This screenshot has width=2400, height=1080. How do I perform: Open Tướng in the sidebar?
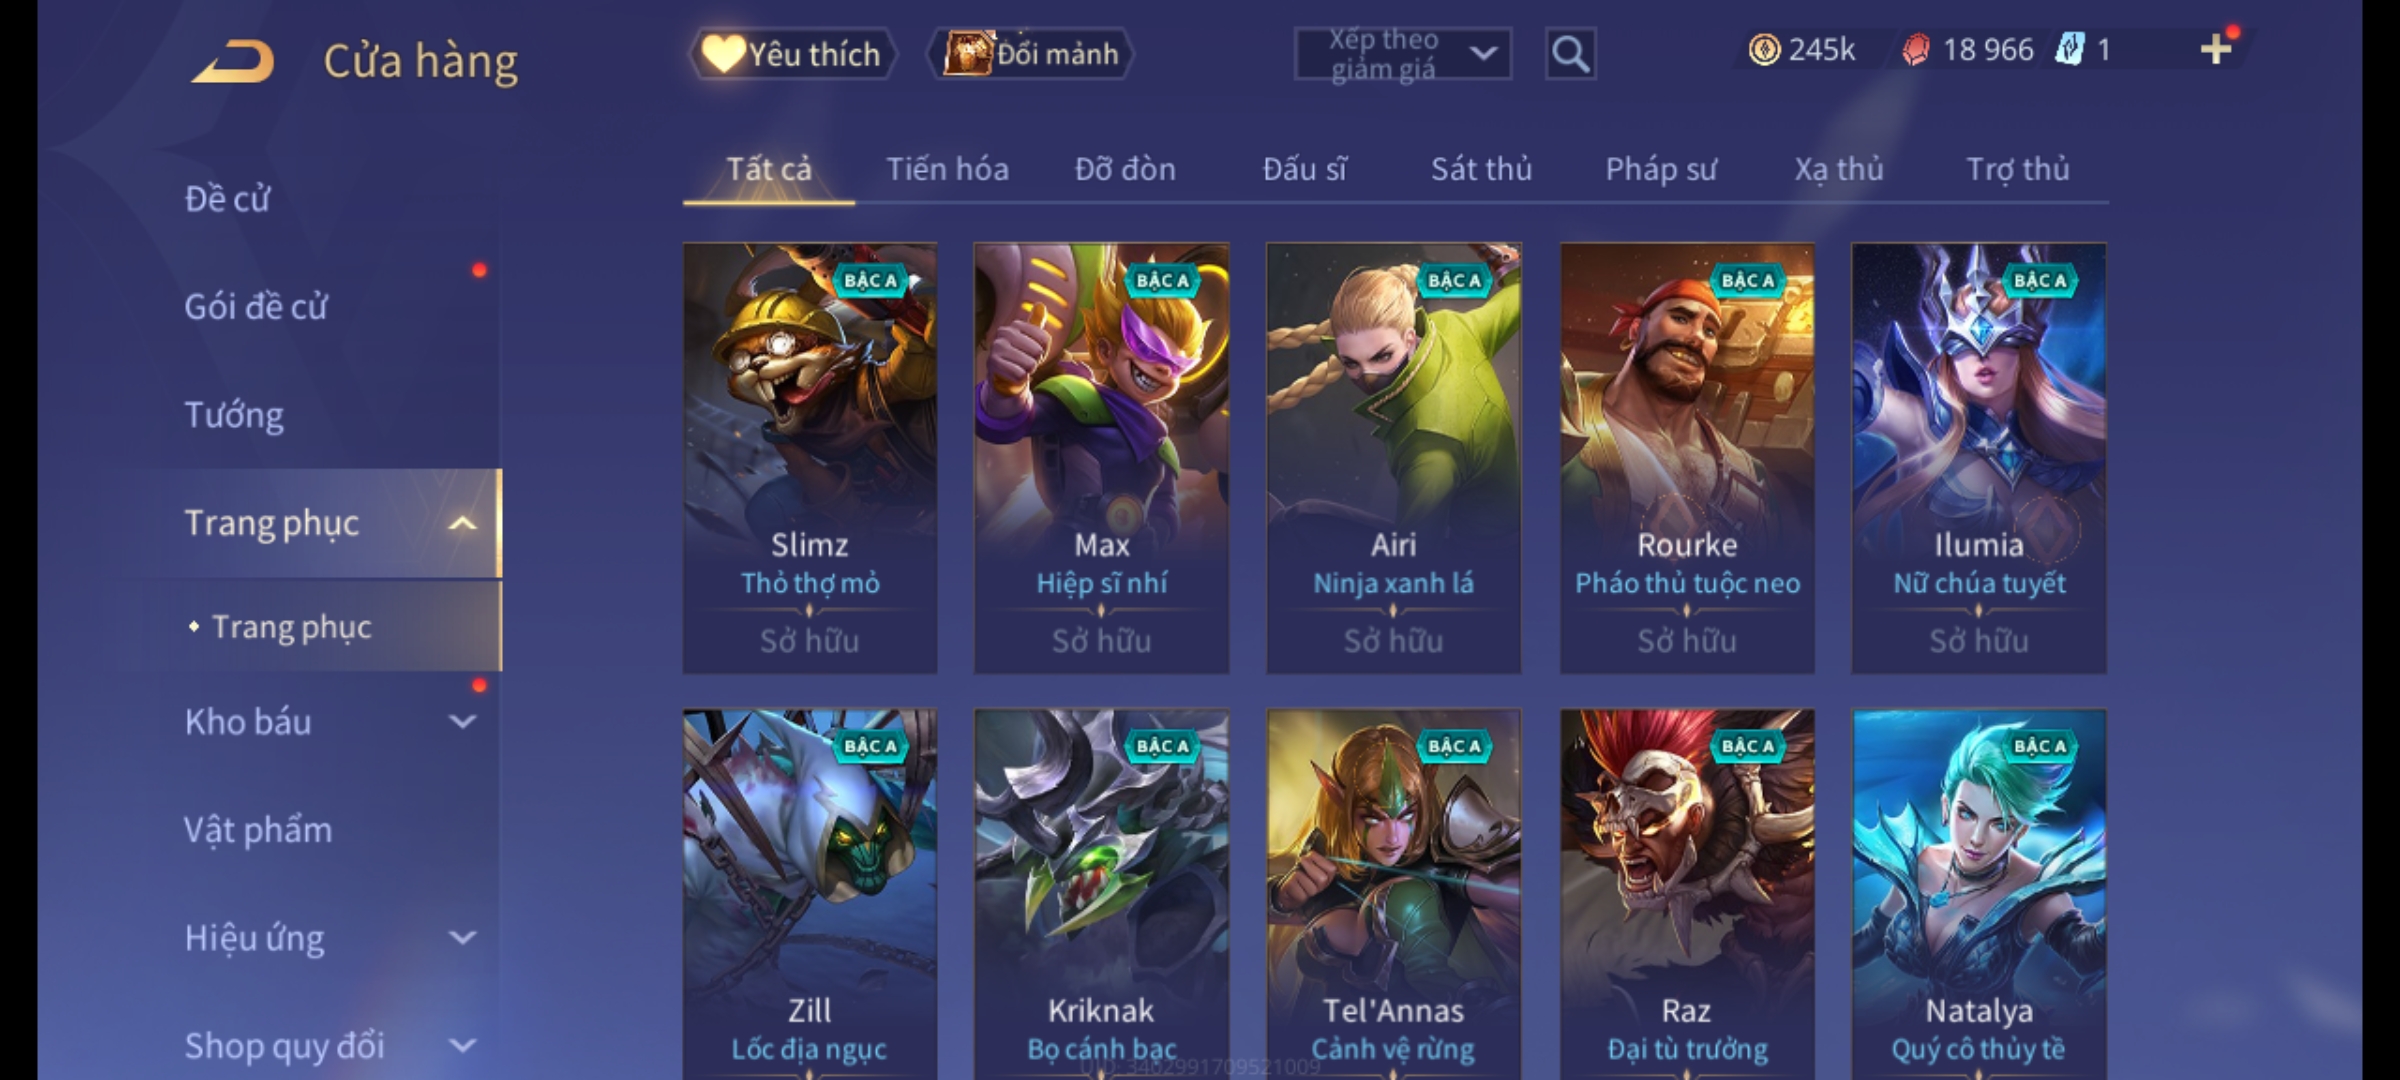coord(234,415)
